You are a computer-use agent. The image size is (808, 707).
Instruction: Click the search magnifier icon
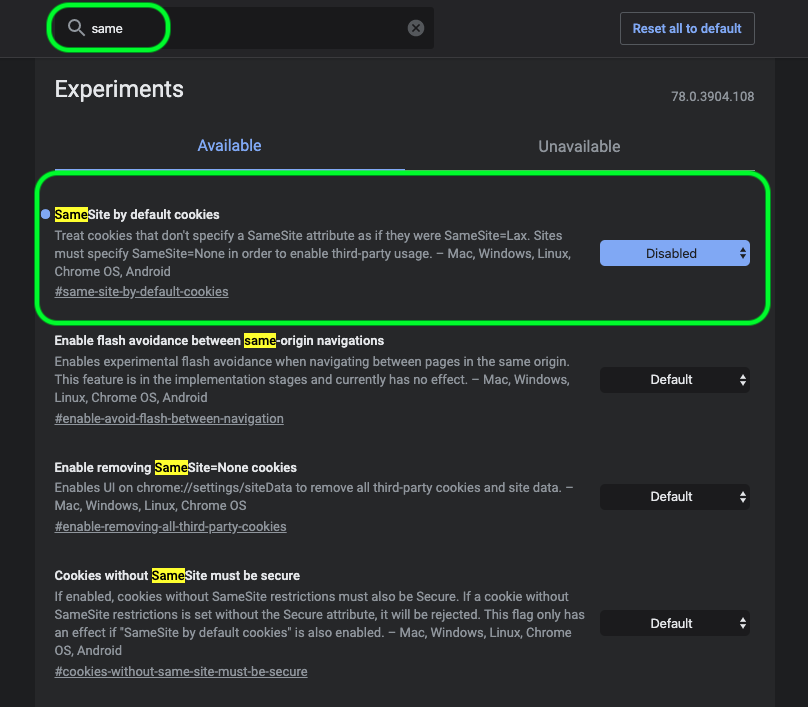click(x=76, y=28)
